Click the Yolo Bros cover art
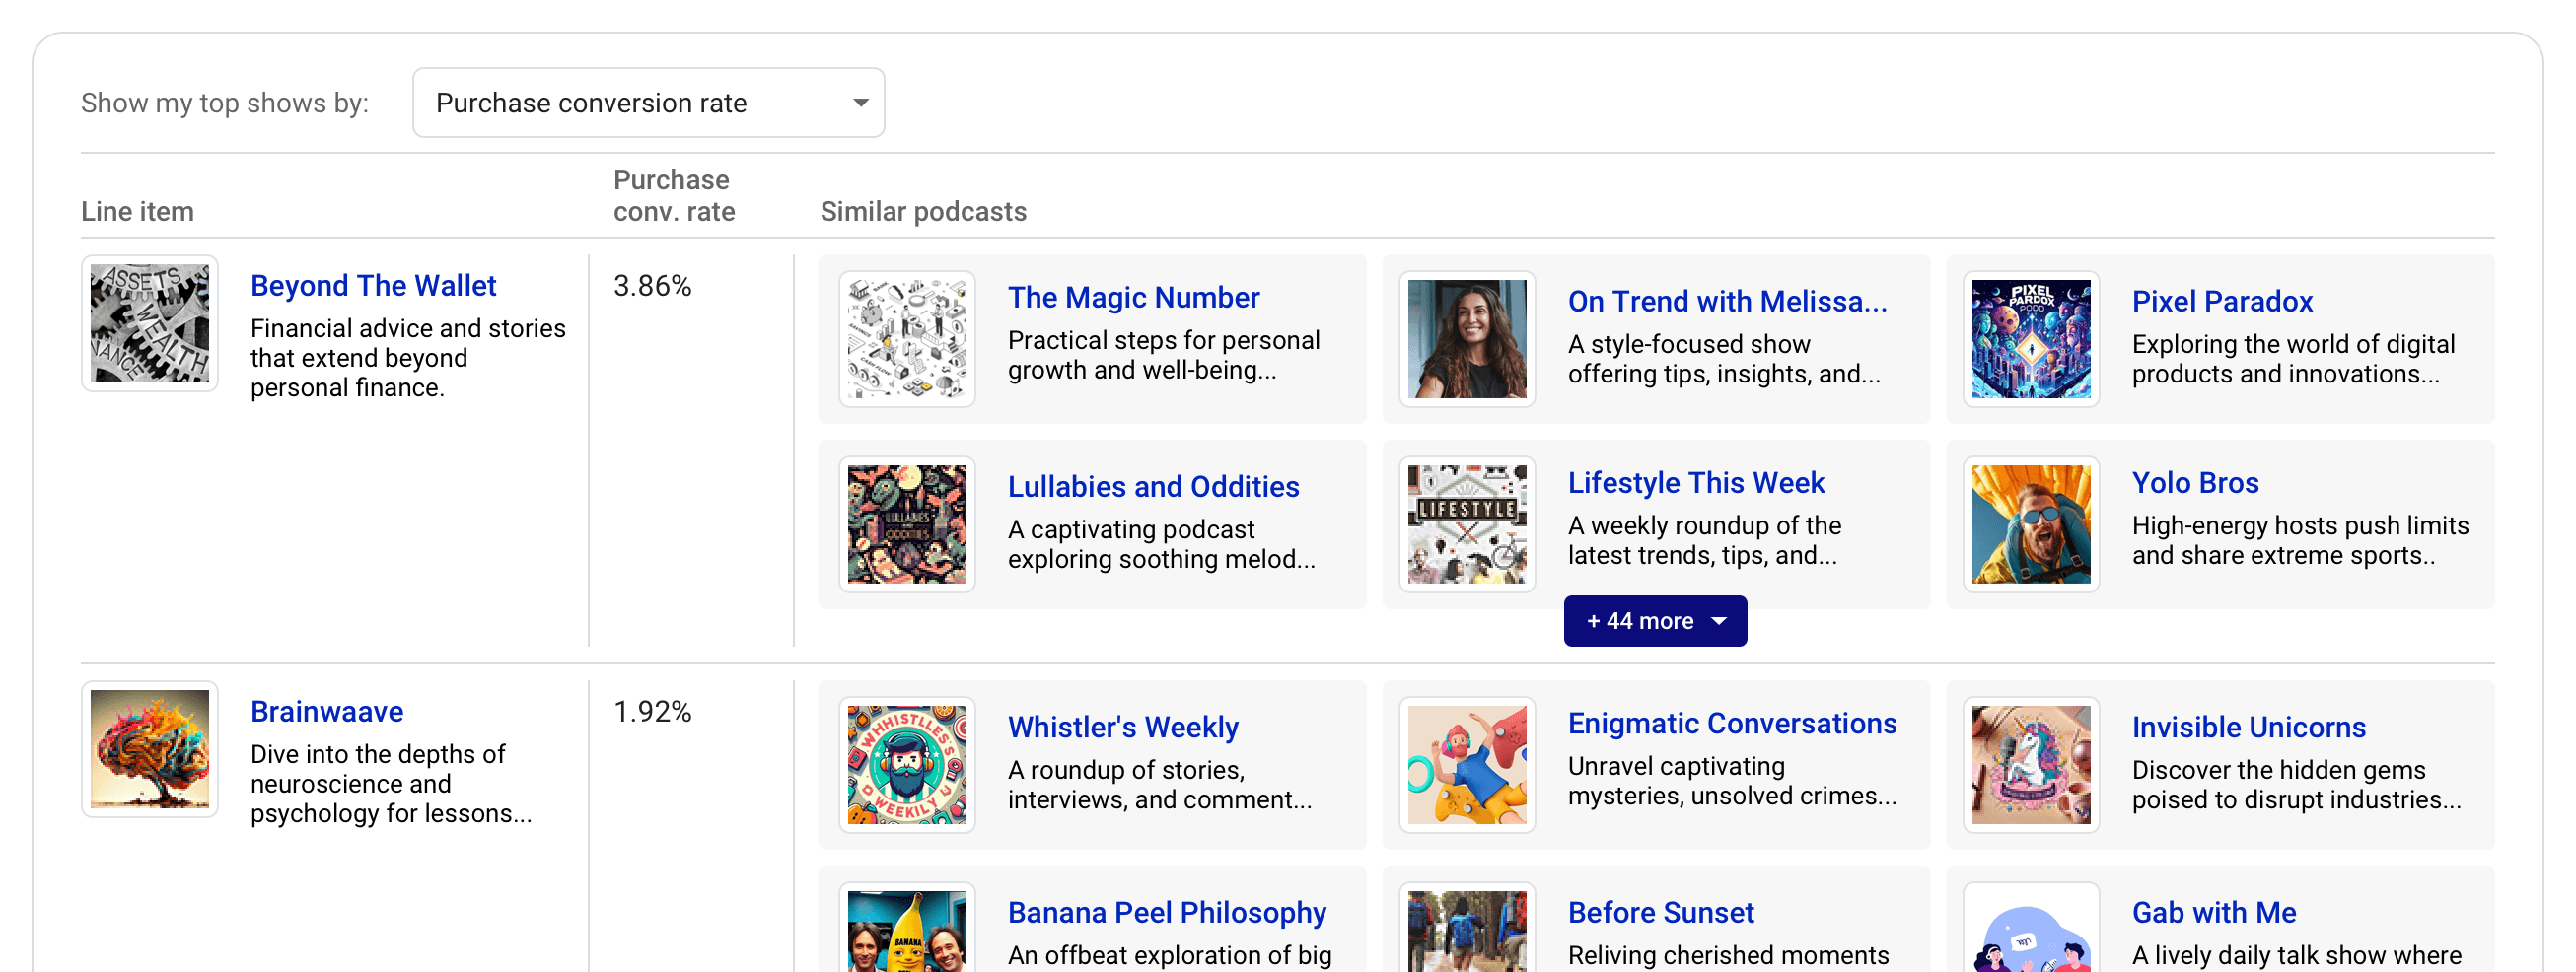Image resolution: width=2576 pixels, height=972 pixels. pos(2031,524)
